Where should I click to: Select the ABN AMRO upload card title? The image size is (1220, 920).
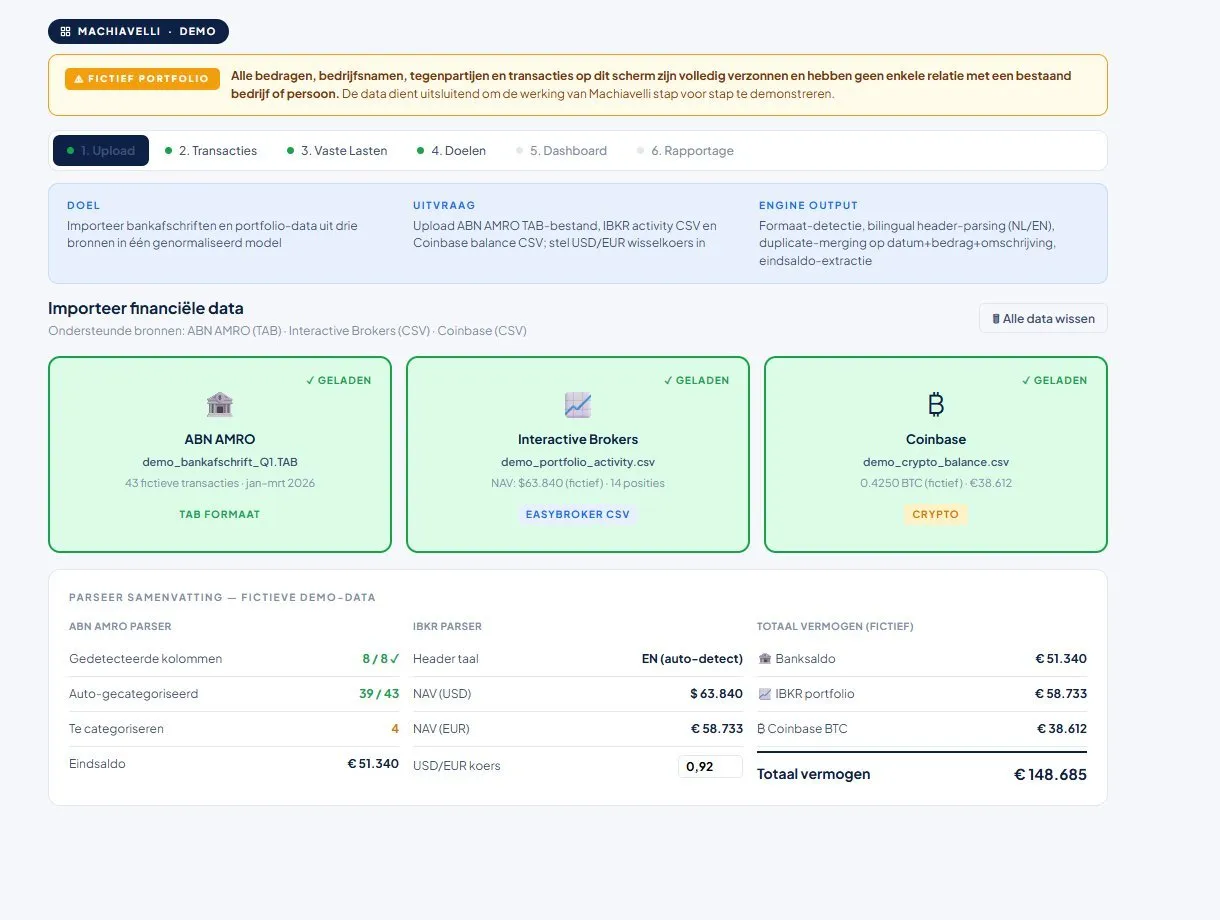tap(220, 439)
